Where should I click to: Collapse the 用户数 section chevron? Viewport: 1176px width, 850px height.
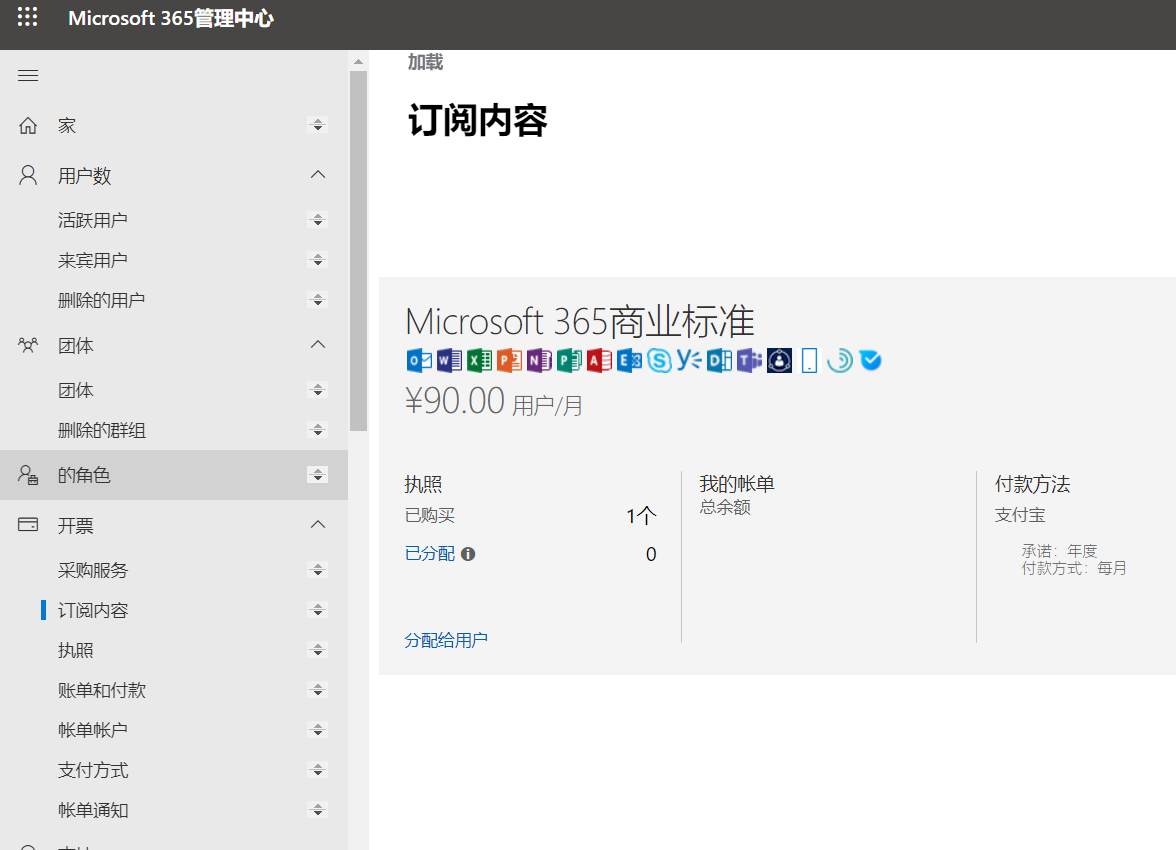[318, 175]
